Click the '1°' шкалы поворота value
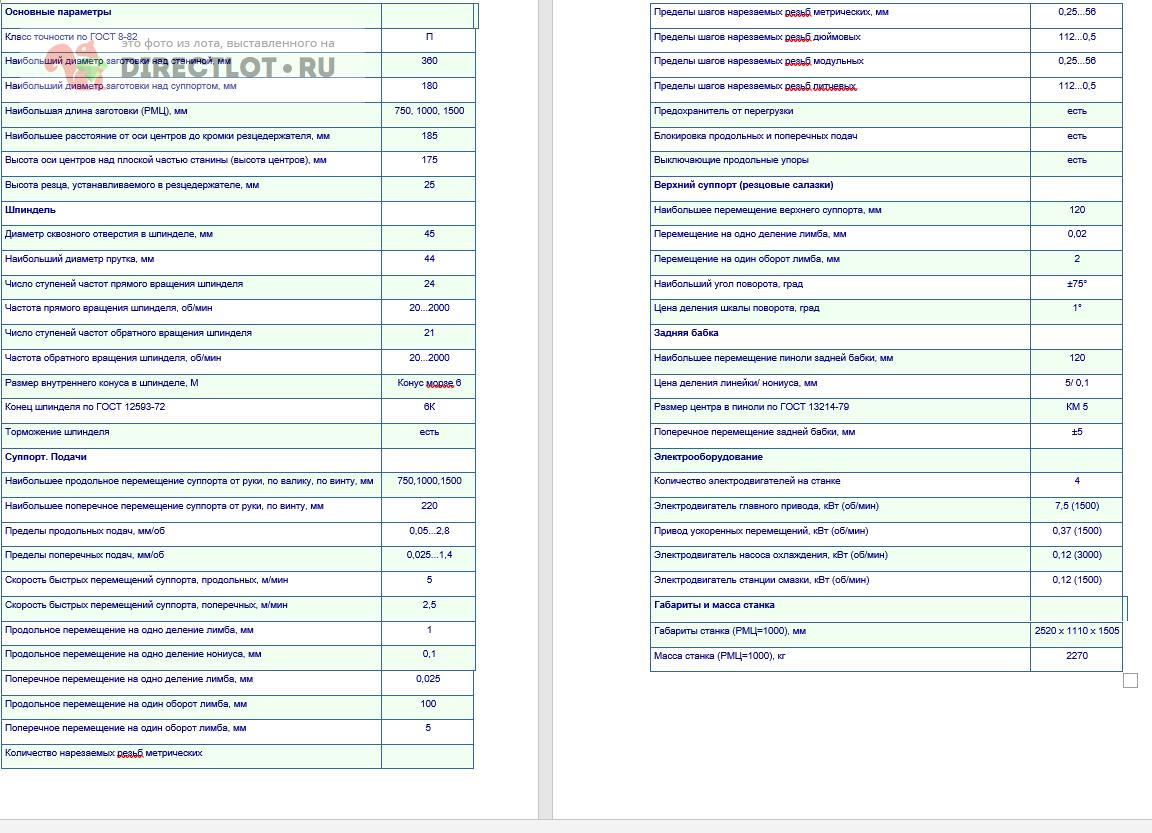This screenshot has height=833, width=1152. pos(1077,309)
